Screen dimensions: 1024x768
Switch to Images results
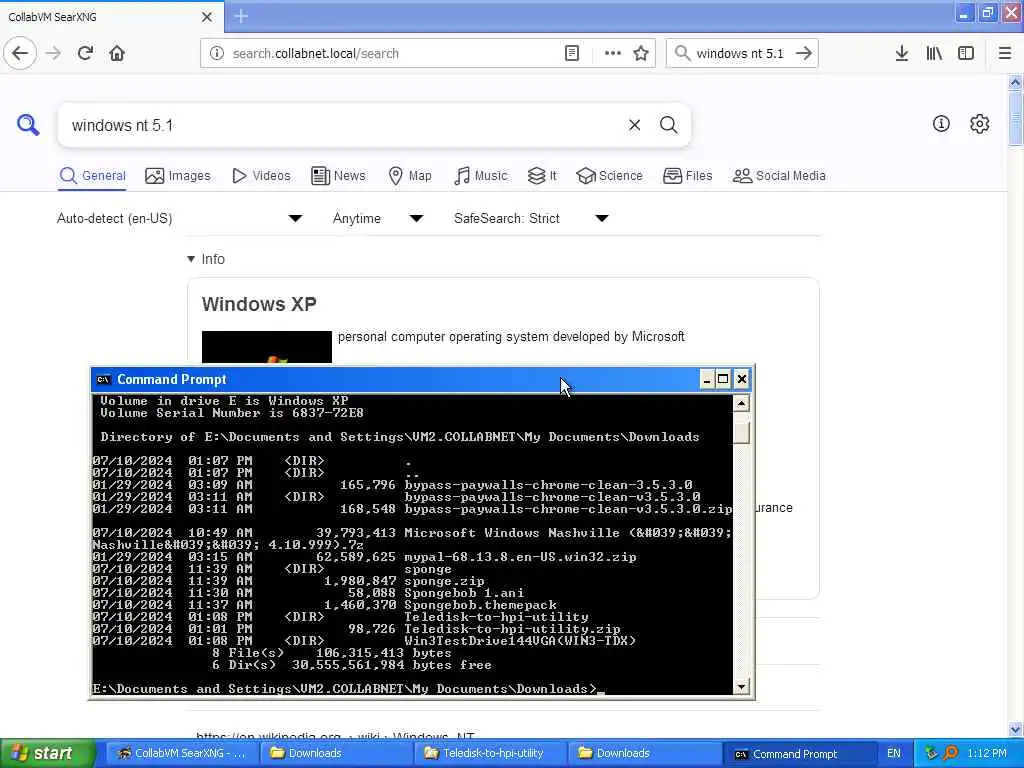pos(178,176)
